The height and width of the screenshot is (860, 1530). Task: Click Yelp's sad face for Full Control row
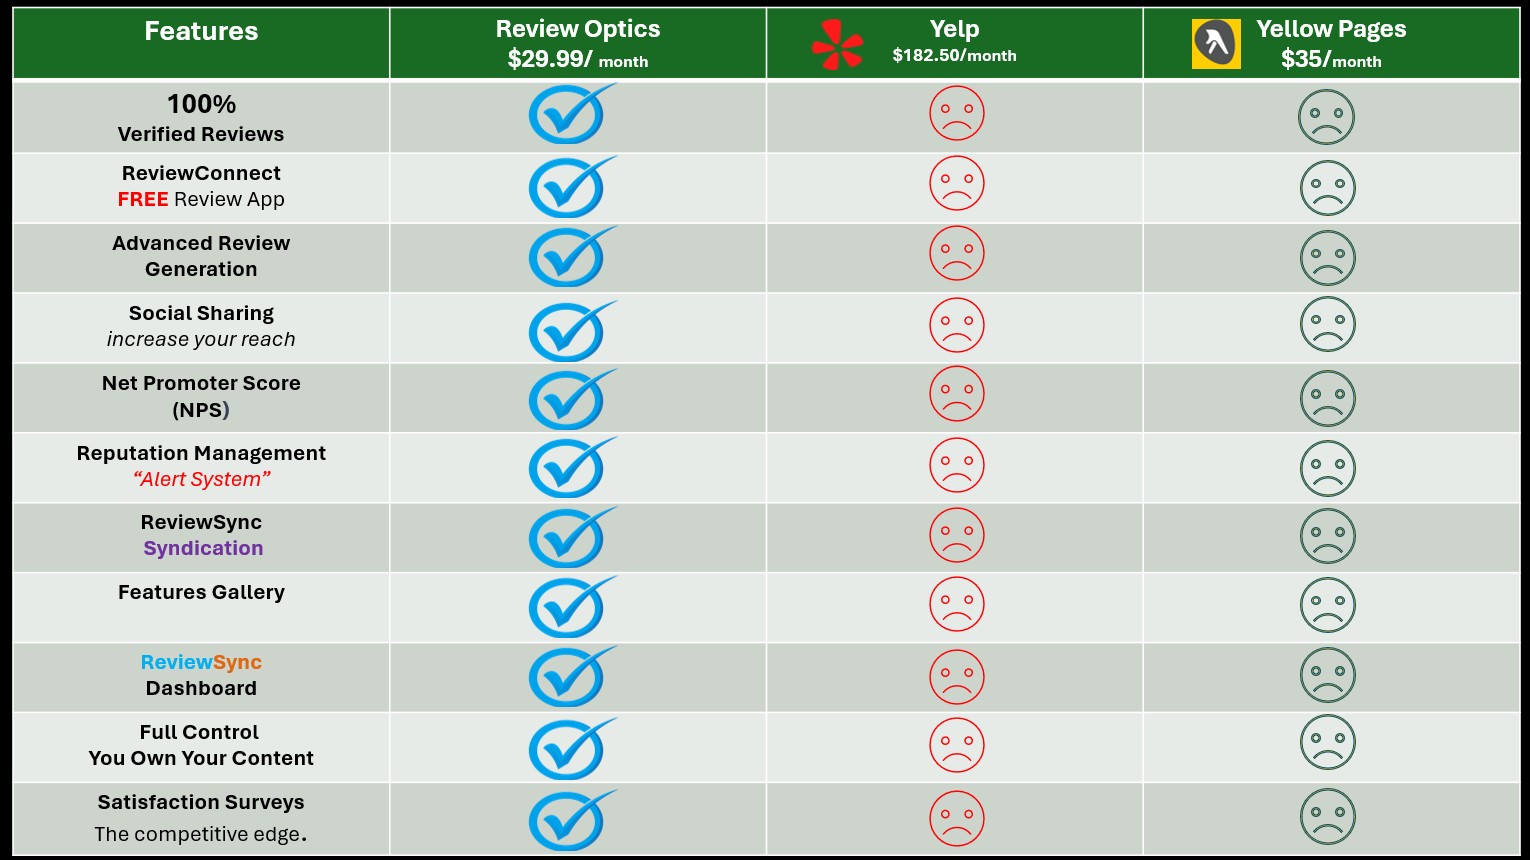coord(957,745)
